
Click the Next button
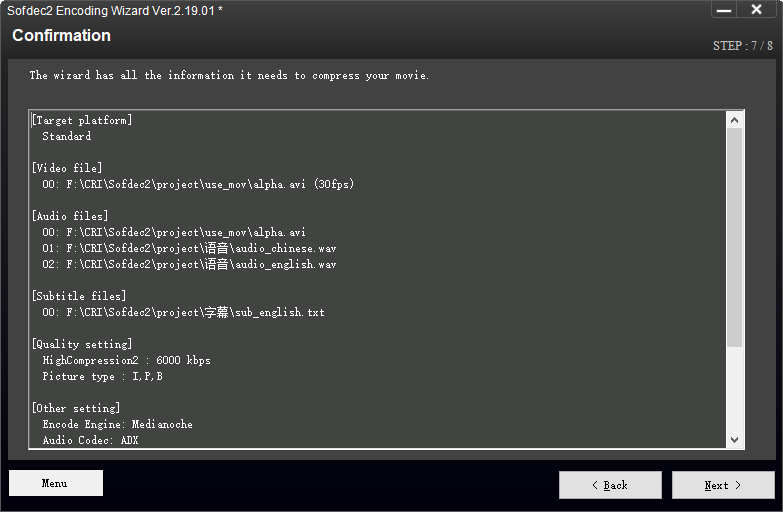point(723,485)
